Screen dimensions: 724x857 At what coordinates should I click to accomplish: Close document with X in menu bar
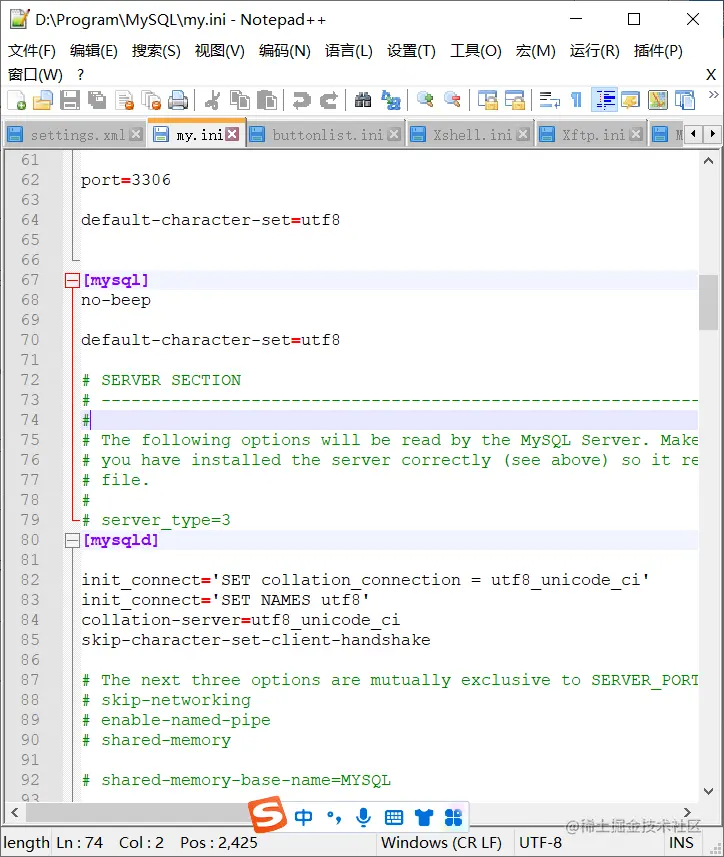click(x=711, y=75)
